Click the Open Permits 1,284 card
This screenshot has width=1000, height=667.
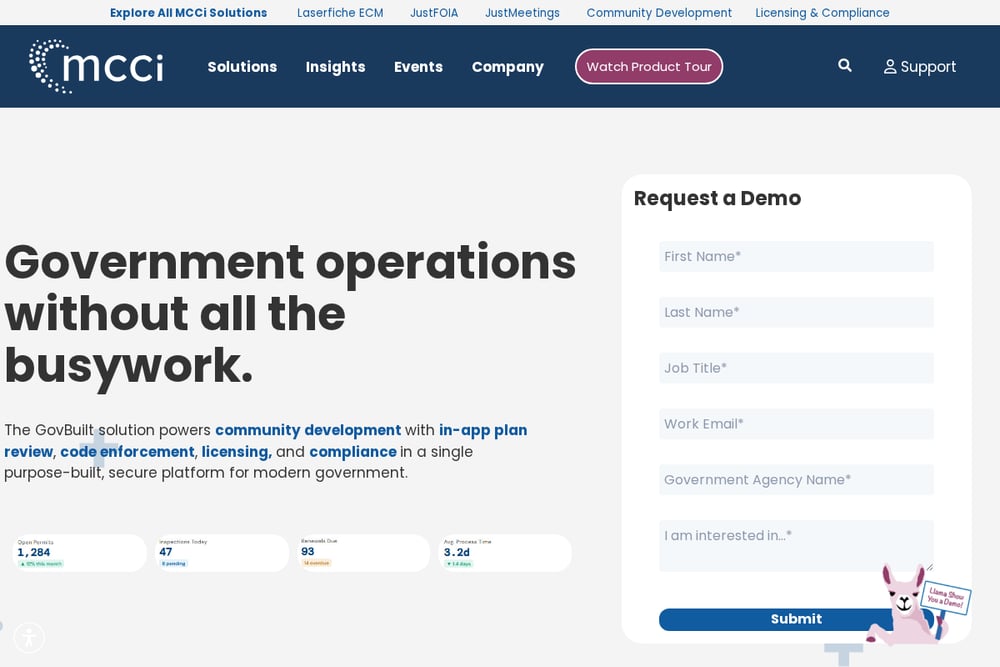coord(79,553)
